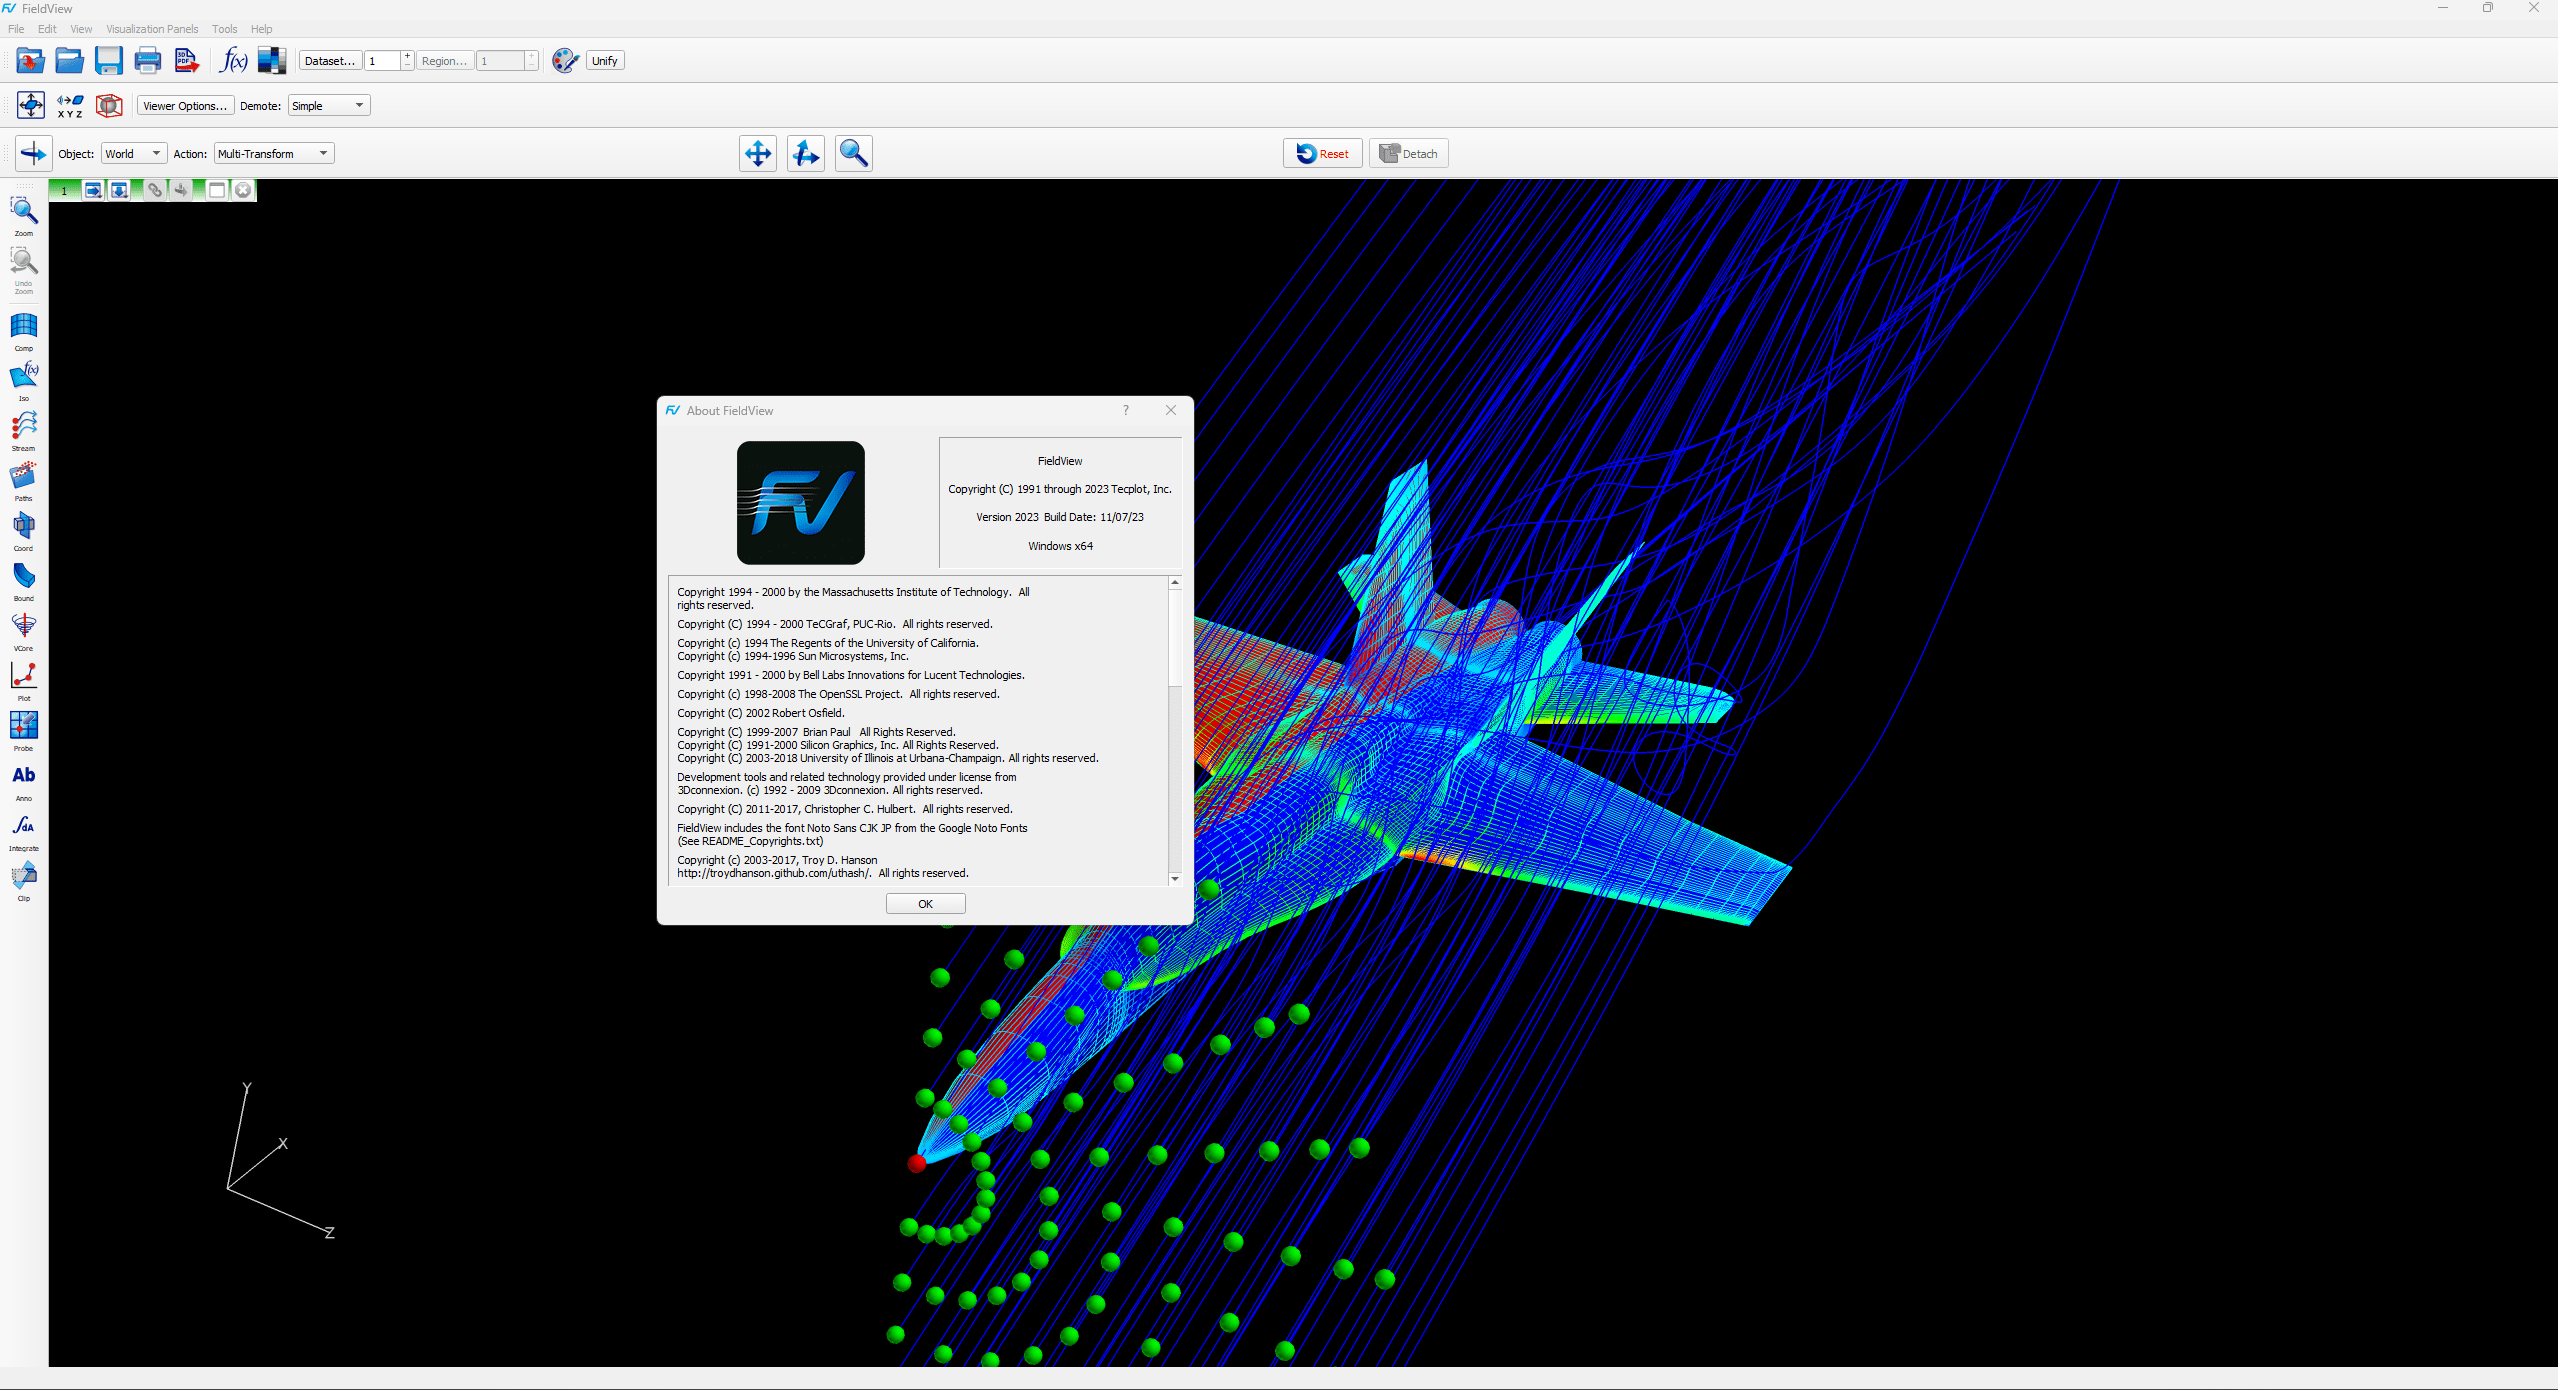Click the add window down arrow icon
The width and height of the screenshot is (2558, 1390).
[119, 190]
